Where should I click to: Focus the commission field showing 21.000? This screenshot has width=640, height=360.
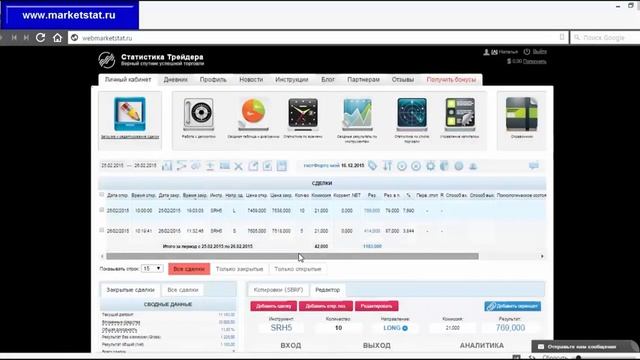[x=452, y=328]
